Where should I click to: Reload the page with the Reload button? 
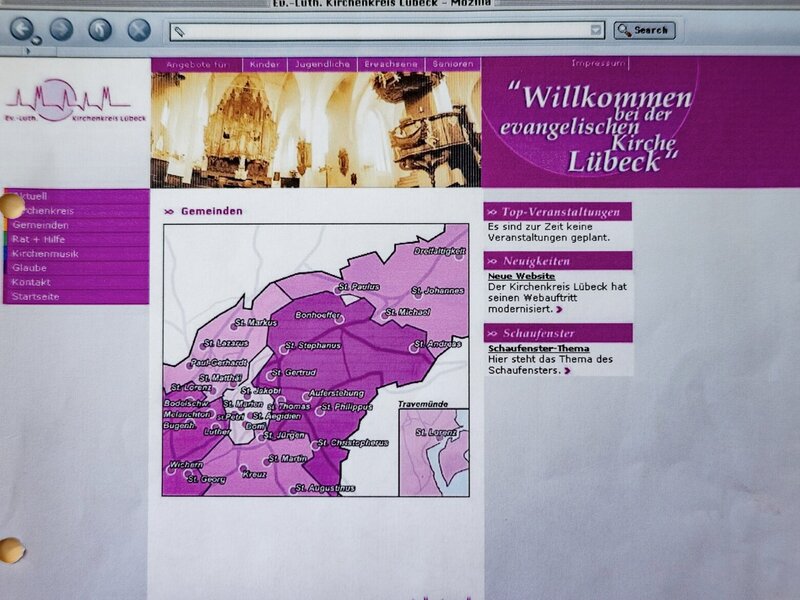pyautogui.click(x=100, y=29)
